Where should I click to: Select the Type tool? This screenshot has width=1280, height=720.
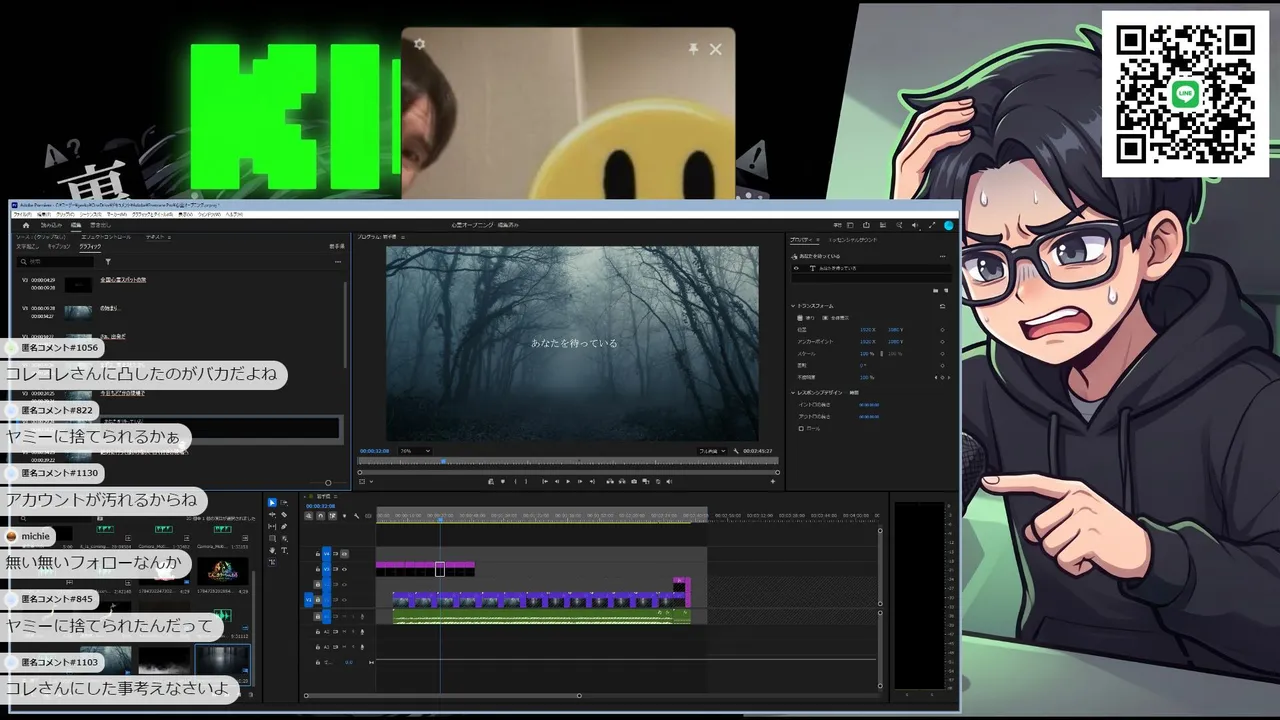(284, 551)
